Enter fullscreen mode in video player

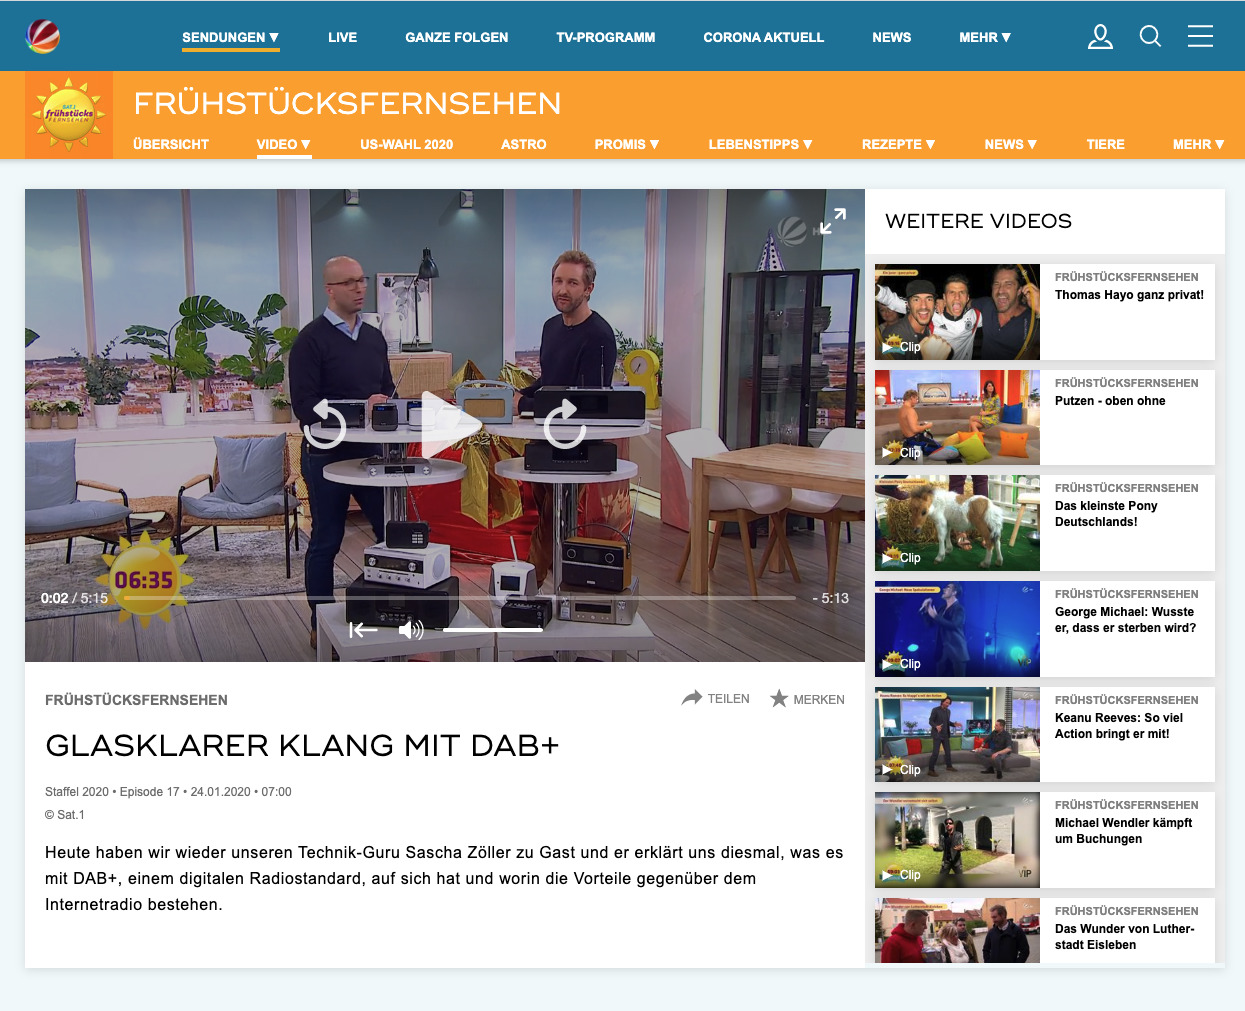[x=833, y=221]
